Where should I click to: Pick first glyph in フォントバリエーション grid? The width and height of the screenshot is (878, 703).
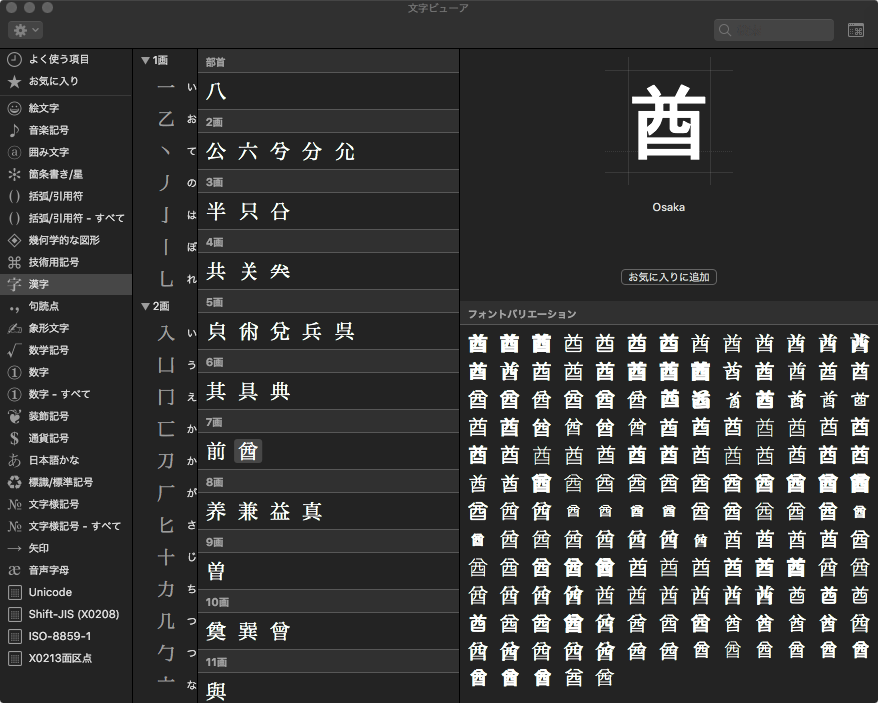point(478,344)
